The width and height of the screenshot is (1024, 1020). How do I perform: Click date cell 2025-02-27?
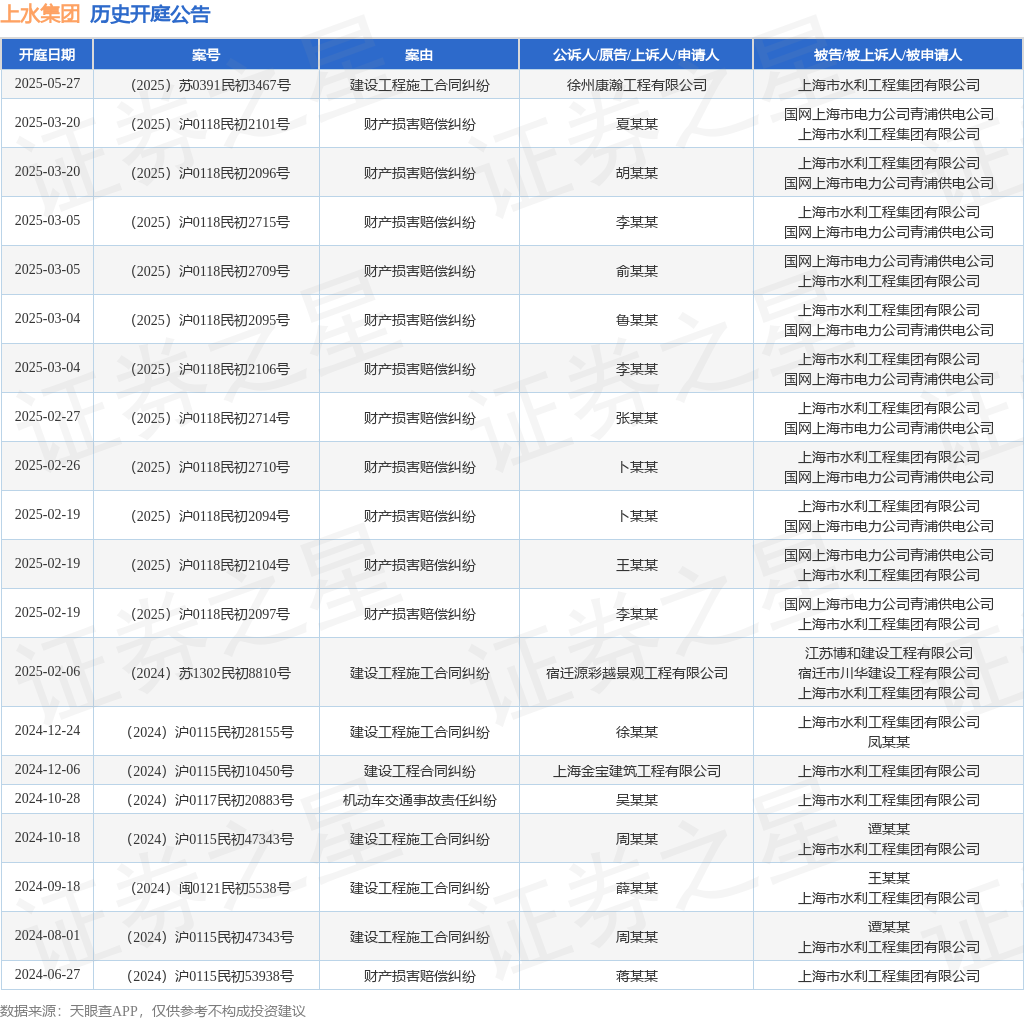click(47, 417)
